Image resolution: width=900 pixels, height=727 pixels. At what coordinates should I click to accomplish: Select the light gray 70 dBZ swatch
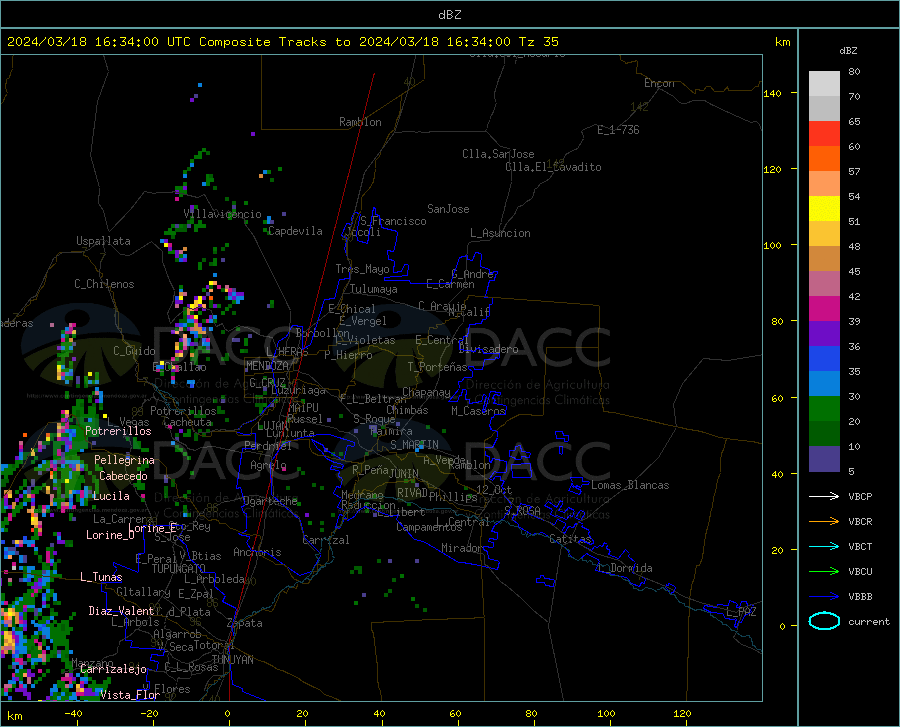coord(824,84)
